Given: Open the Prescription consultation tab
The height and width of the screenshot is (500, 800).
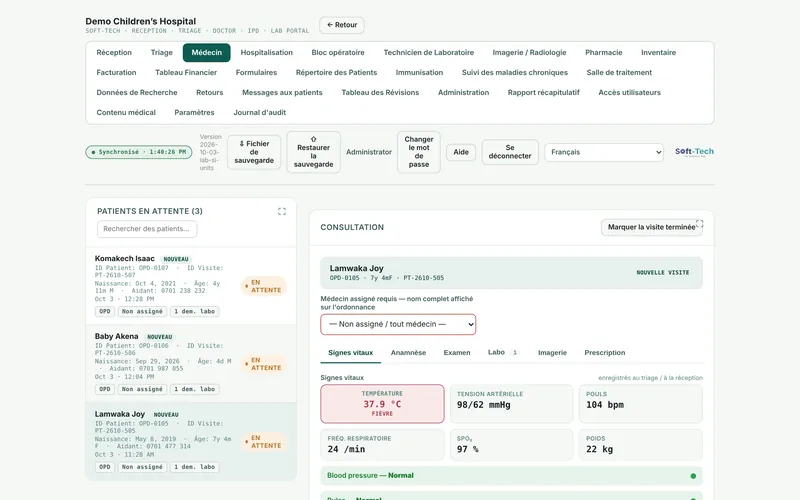Looking at the screenshot, I should point(605,353).
